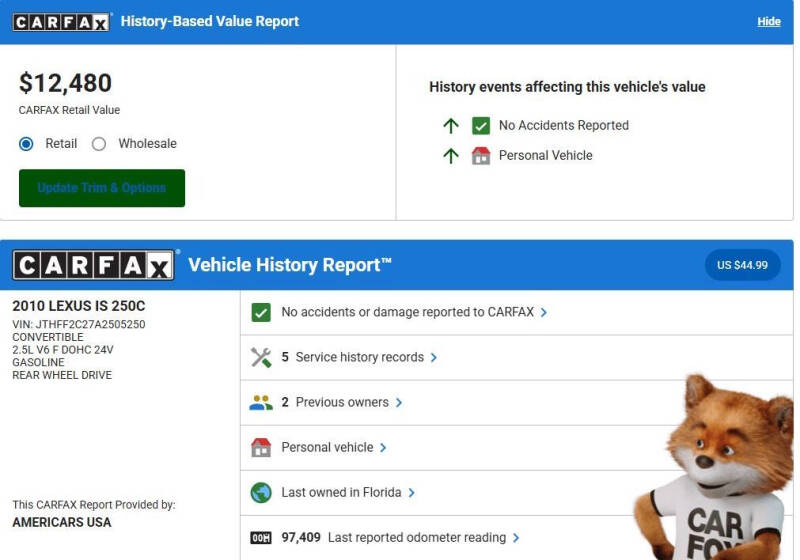This screenshot has width=800, height=560.
Task: Click the green checkmark beside No Accidents Reported
Action: [x=481, y=126]
